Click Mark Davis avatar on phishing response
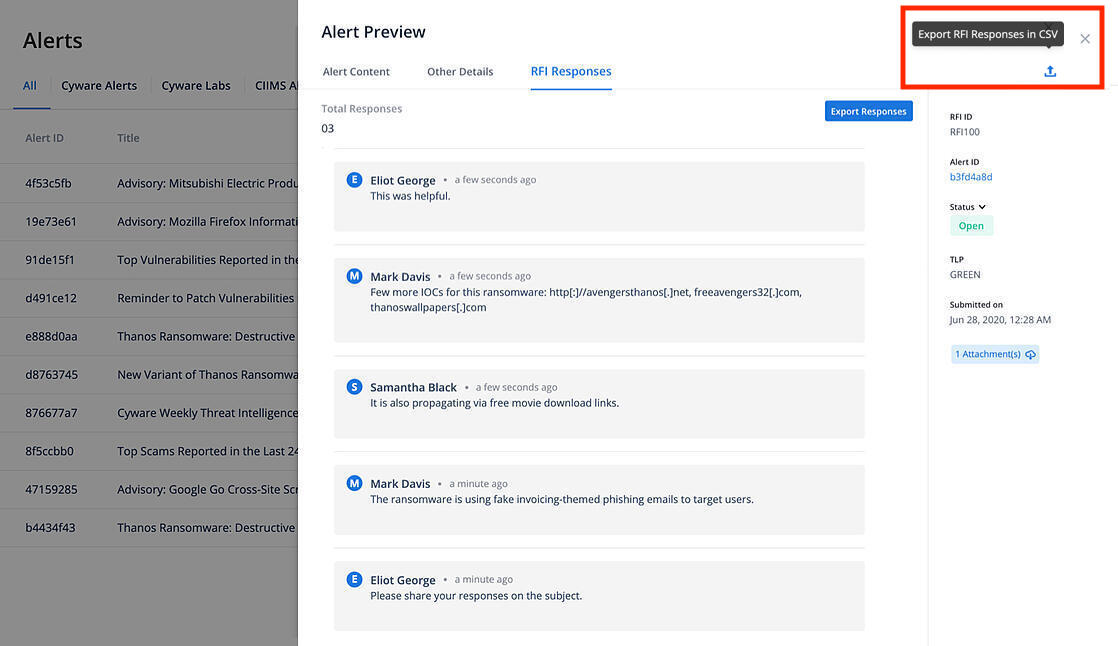Image resolution: width=1118 pixels, height=646 pixels. point(354,483)
